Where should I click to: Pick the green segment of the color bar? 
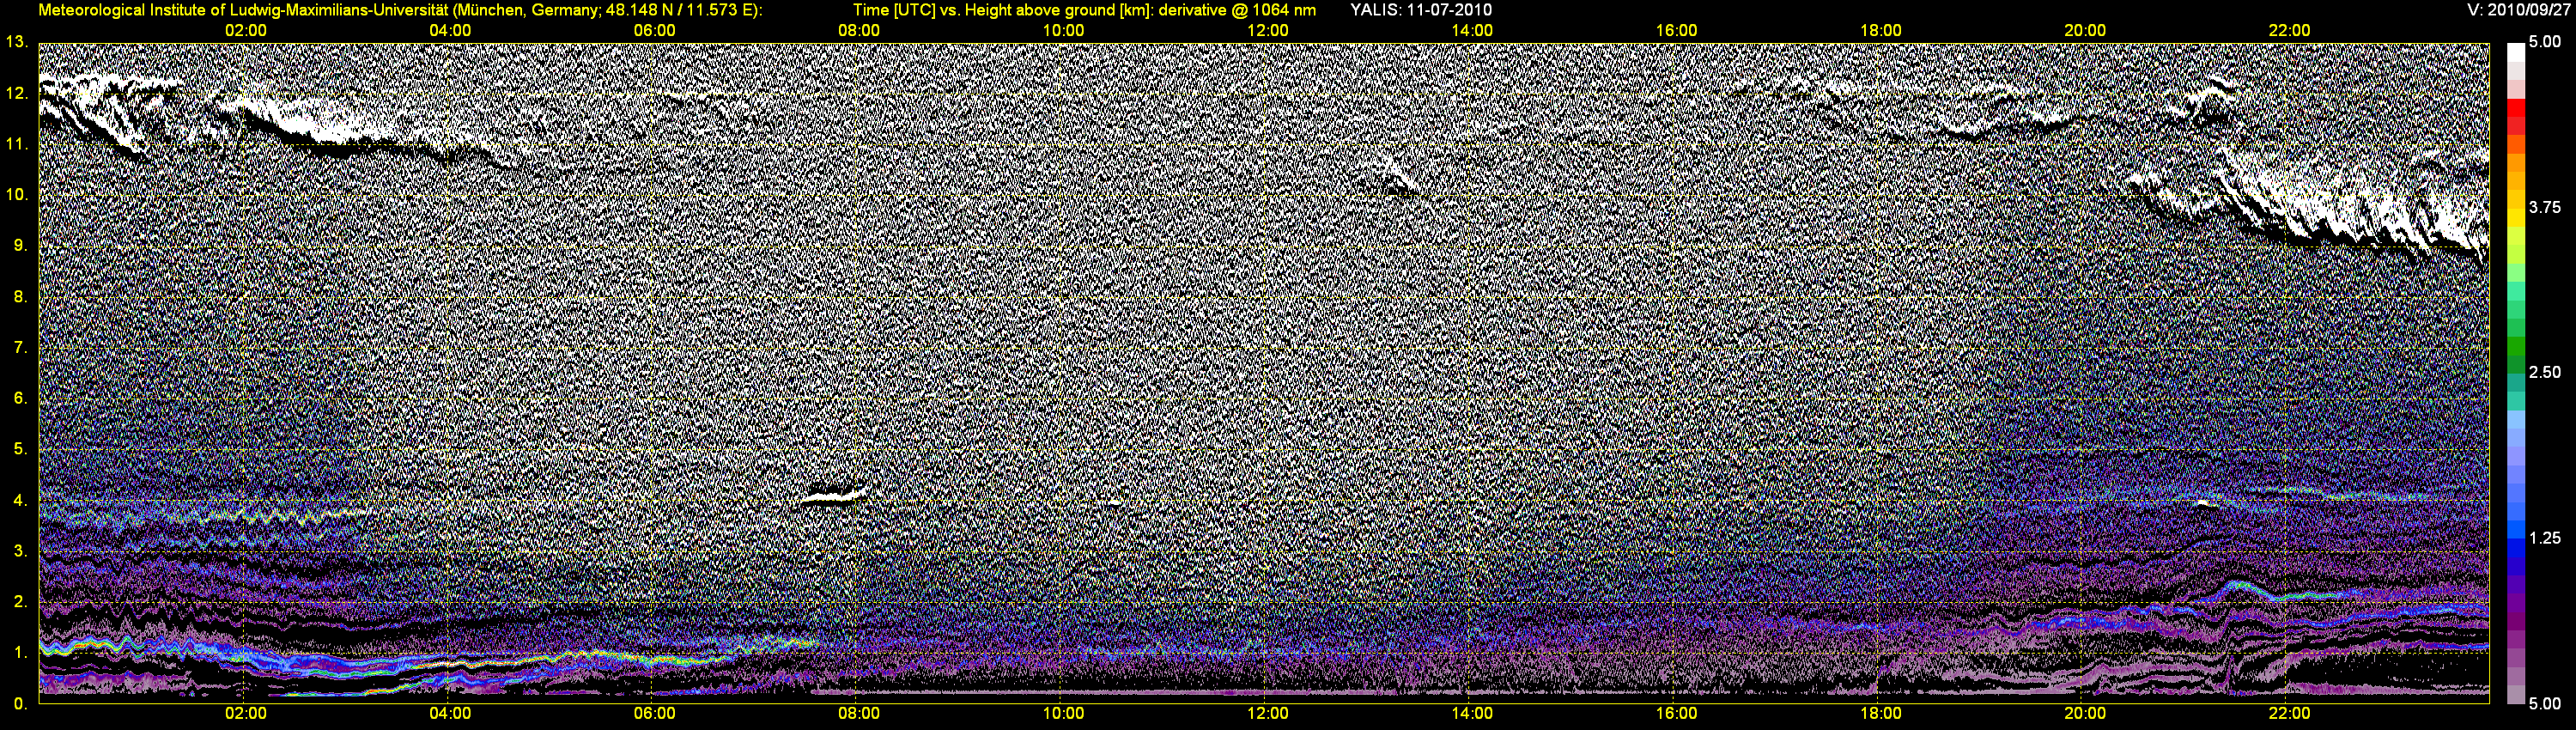coord(2515,348)
